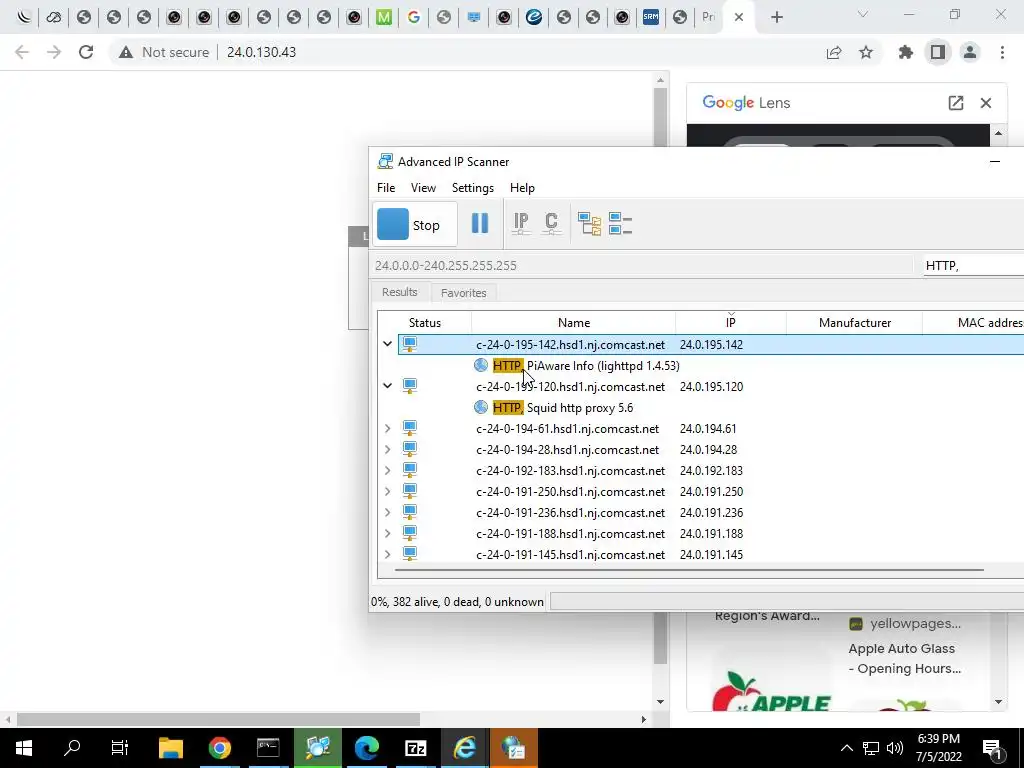The width and height of the screenshot is (1024, 768).
Task: Open File Explorer from the taskbar
Action: pos(171,748)
